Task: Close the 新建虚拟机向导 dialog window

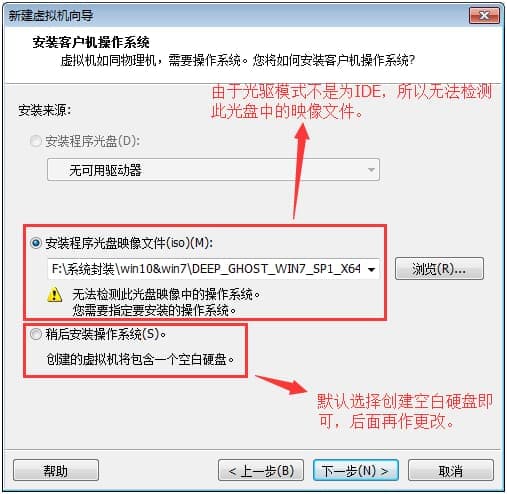Action: (x=484, y=15)
